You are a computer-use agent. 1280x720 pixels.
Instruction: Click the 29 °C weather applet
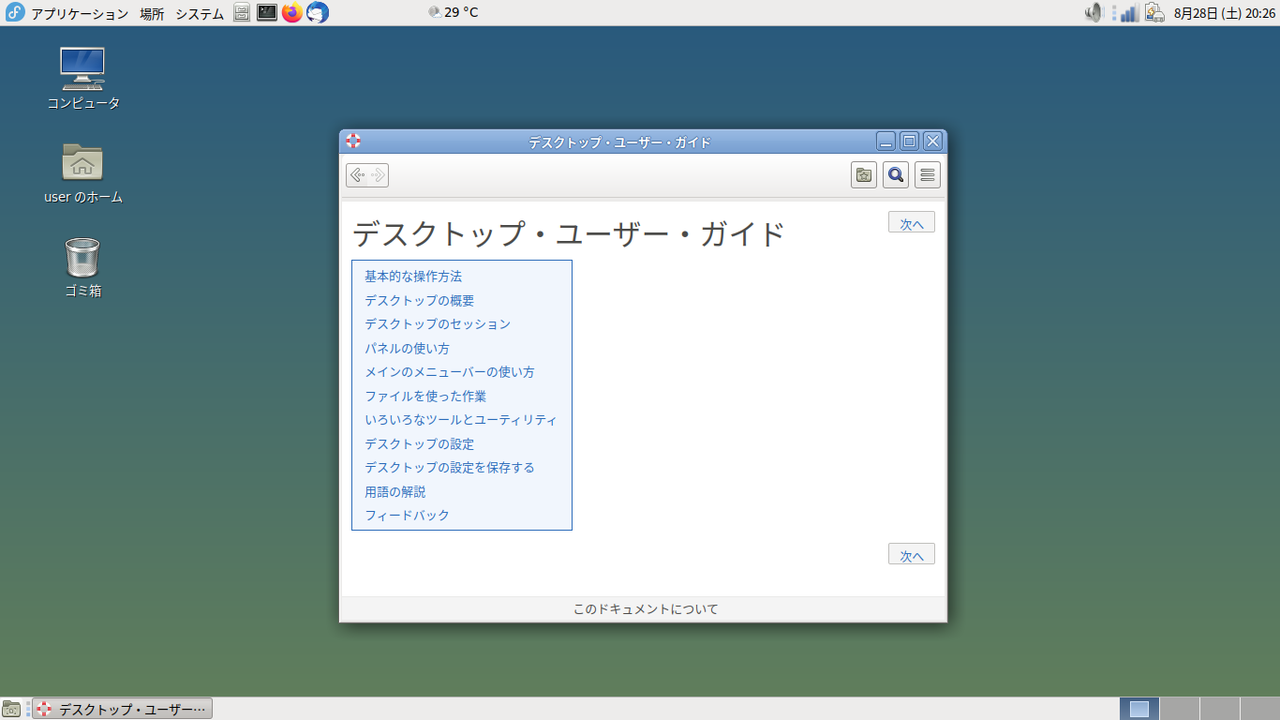point(453,13)
